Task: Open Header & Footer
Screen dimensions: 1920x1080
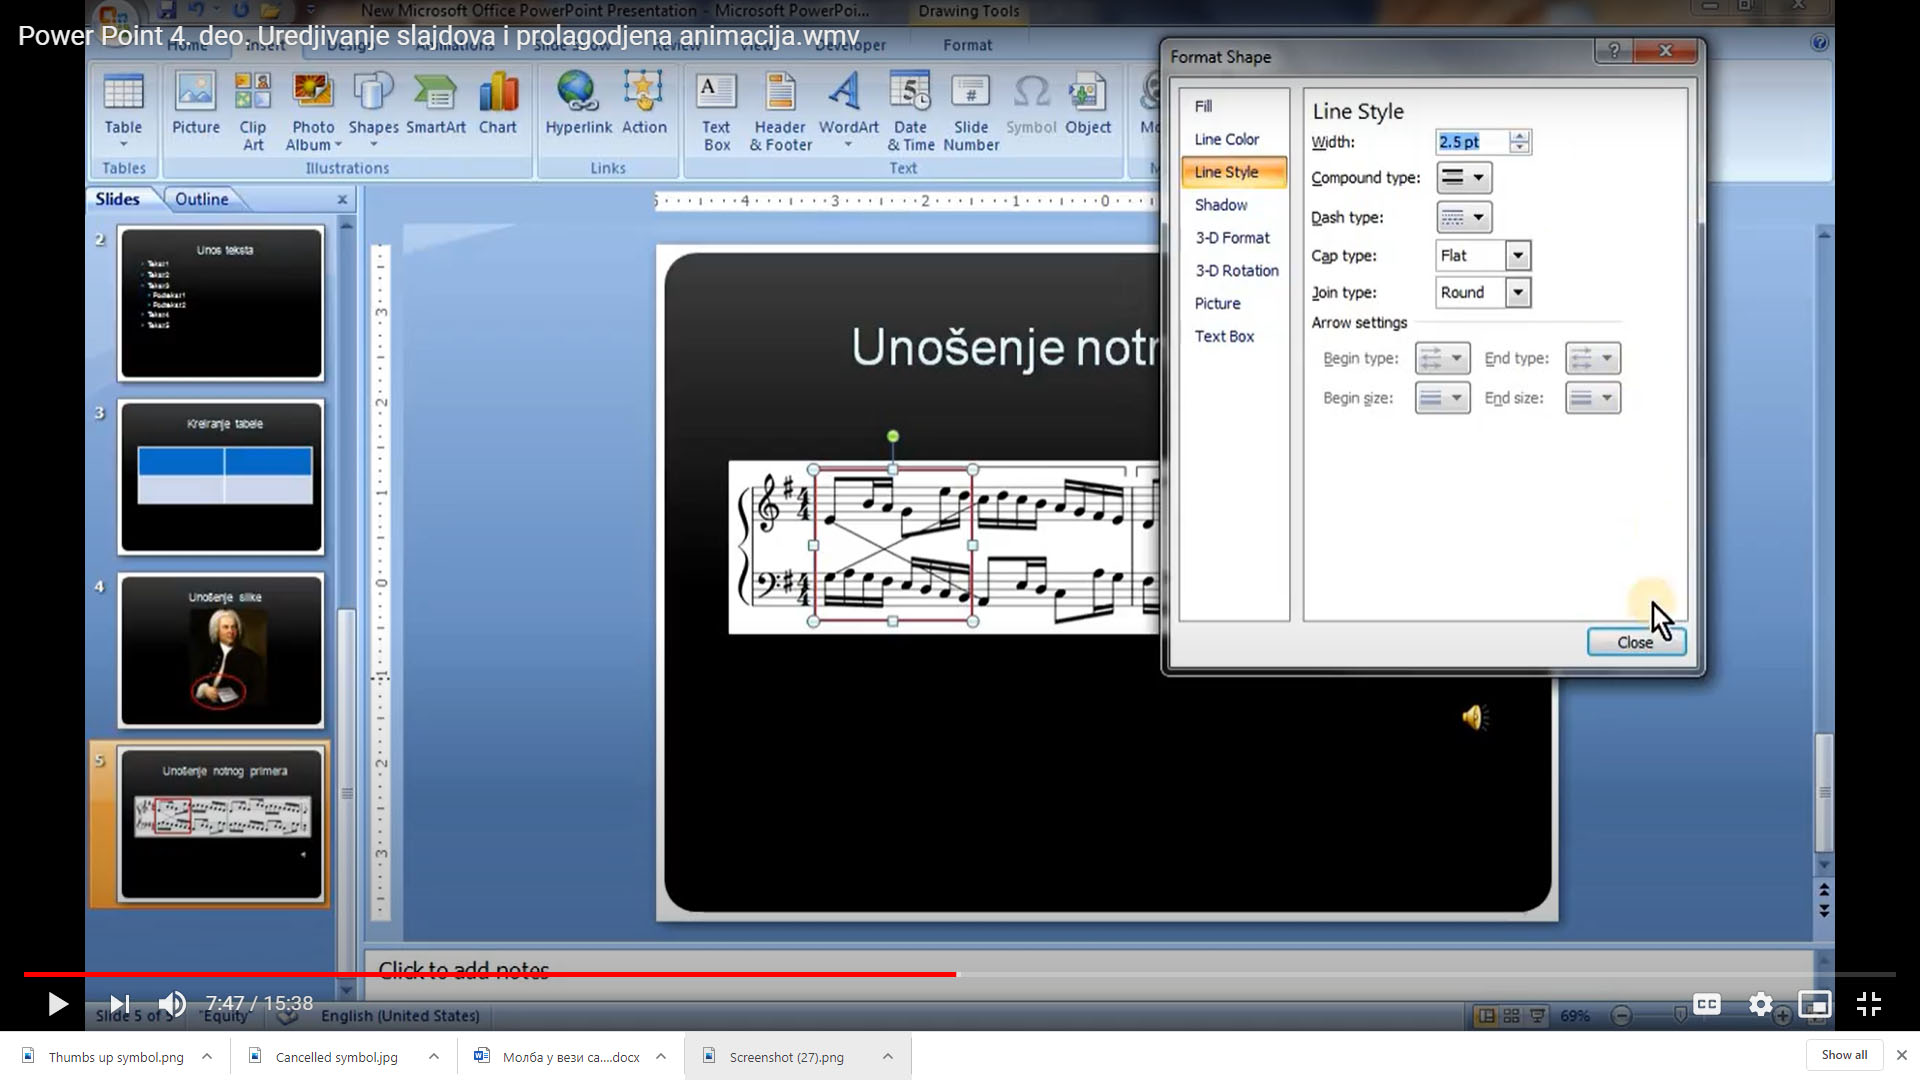Action: (780, 111)
